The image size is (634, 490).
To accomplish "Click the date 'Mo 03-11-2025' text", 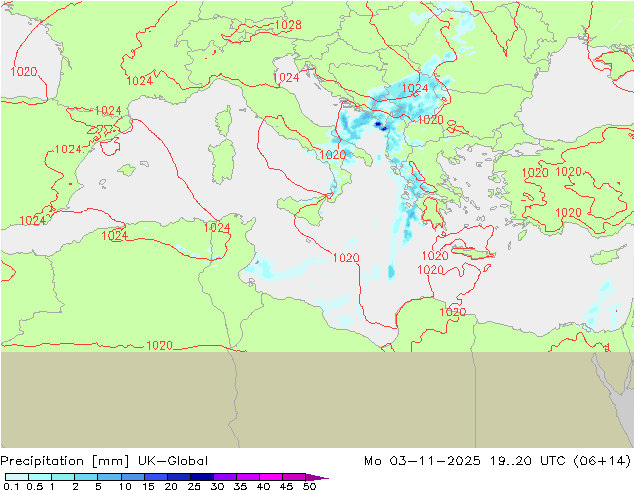I will pyautogui.click(x=422, y=461).
